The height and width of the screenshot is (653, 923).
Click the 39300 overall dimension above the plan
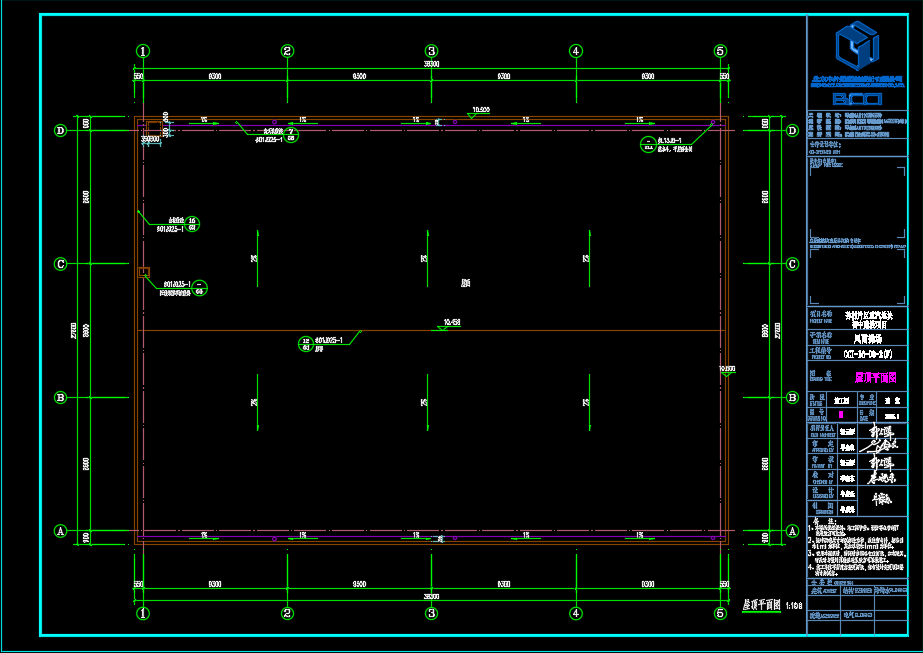coord(431,64)
